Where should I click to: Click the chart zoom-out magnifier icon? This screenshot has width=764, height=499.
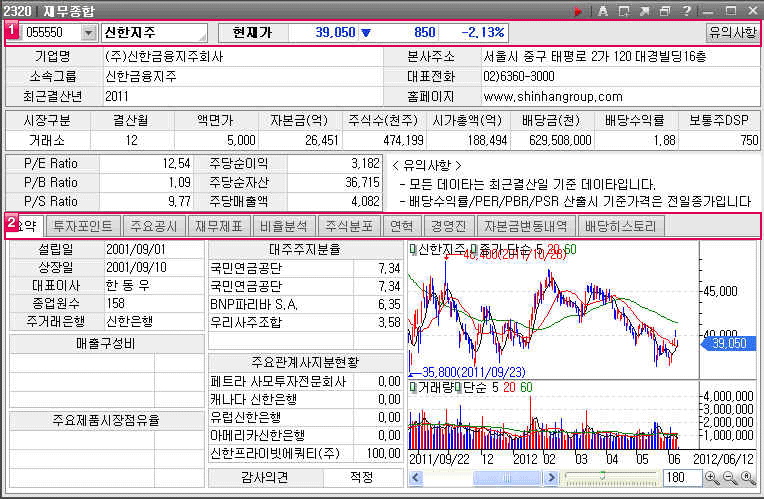(730, 478)
